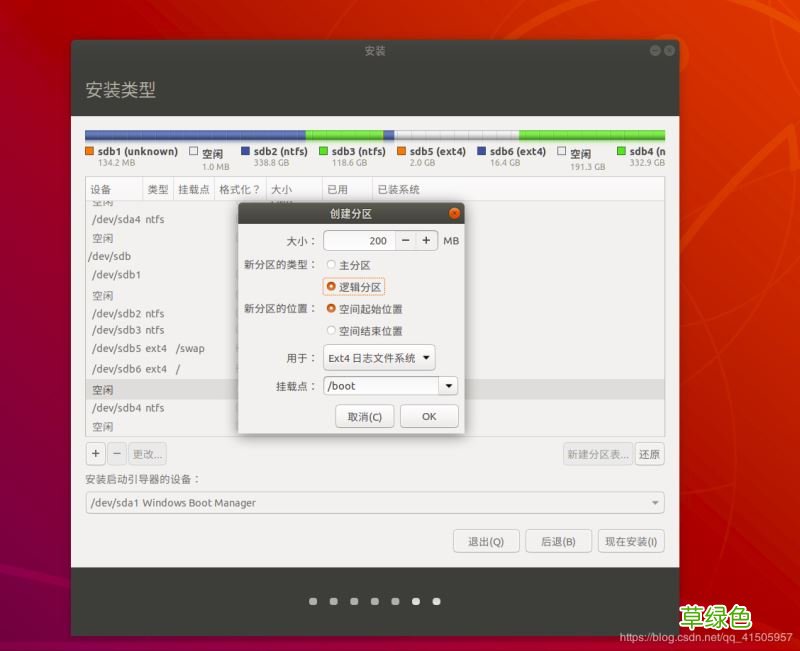Start installation with 现在安装(I)
Viewport: 800px width, 651px height.
(630, 540)
